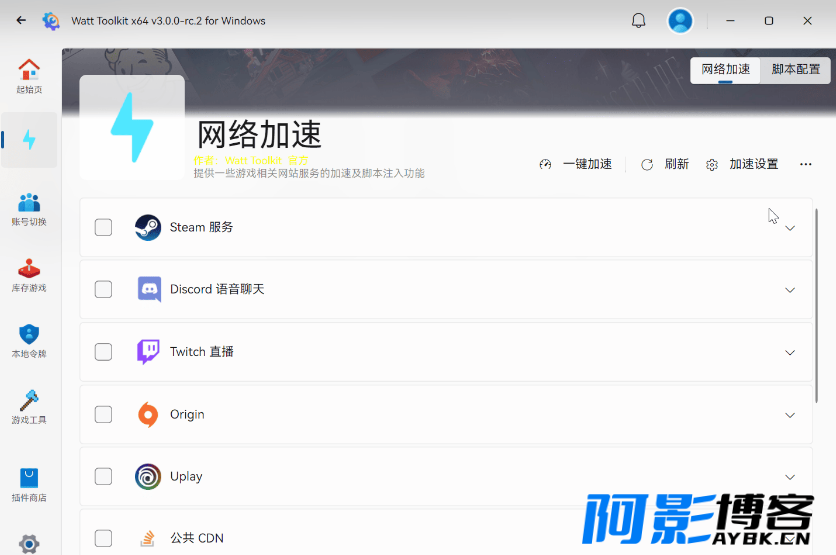Open the 本地令牌 local token page
836x555 pixels.
[29, 341]
